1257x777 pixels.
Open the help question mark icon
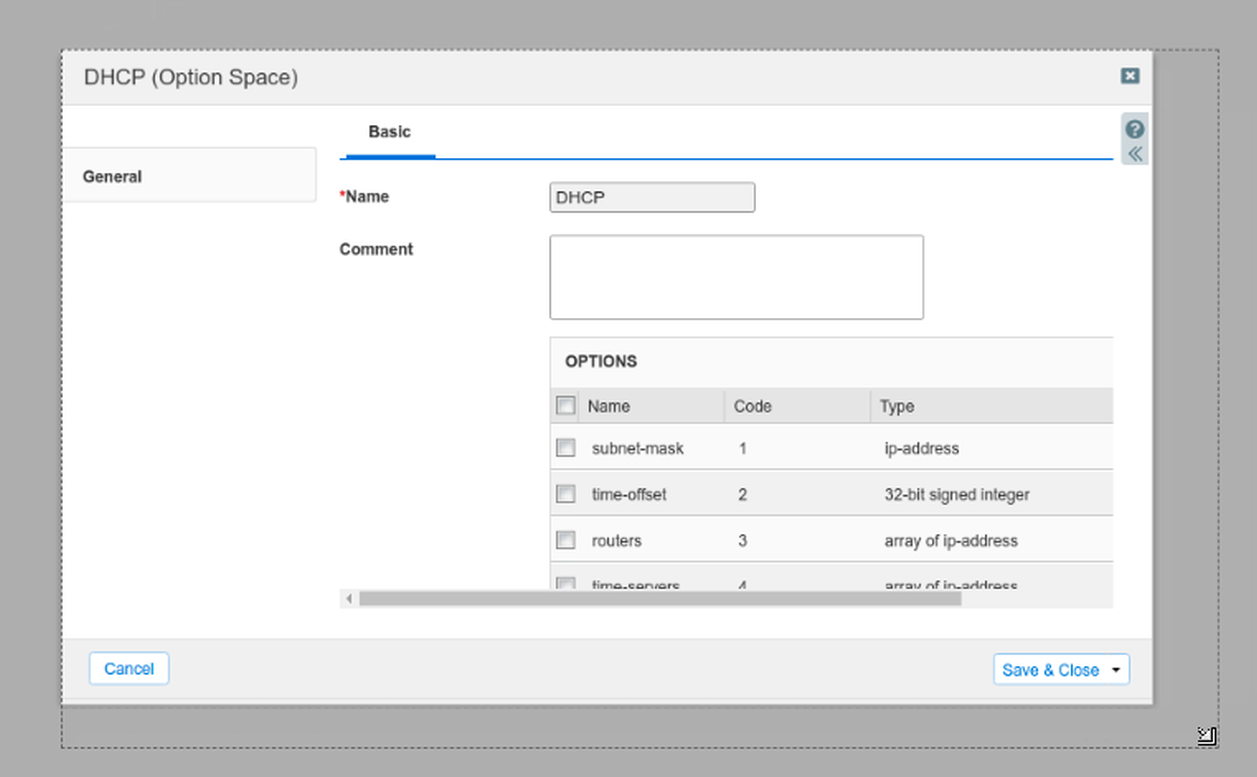pos(1134,130)
